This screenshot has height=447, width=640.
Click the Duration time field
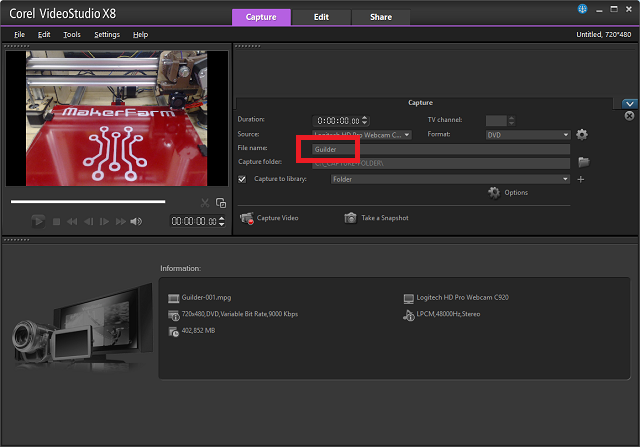tap(338, 121)
